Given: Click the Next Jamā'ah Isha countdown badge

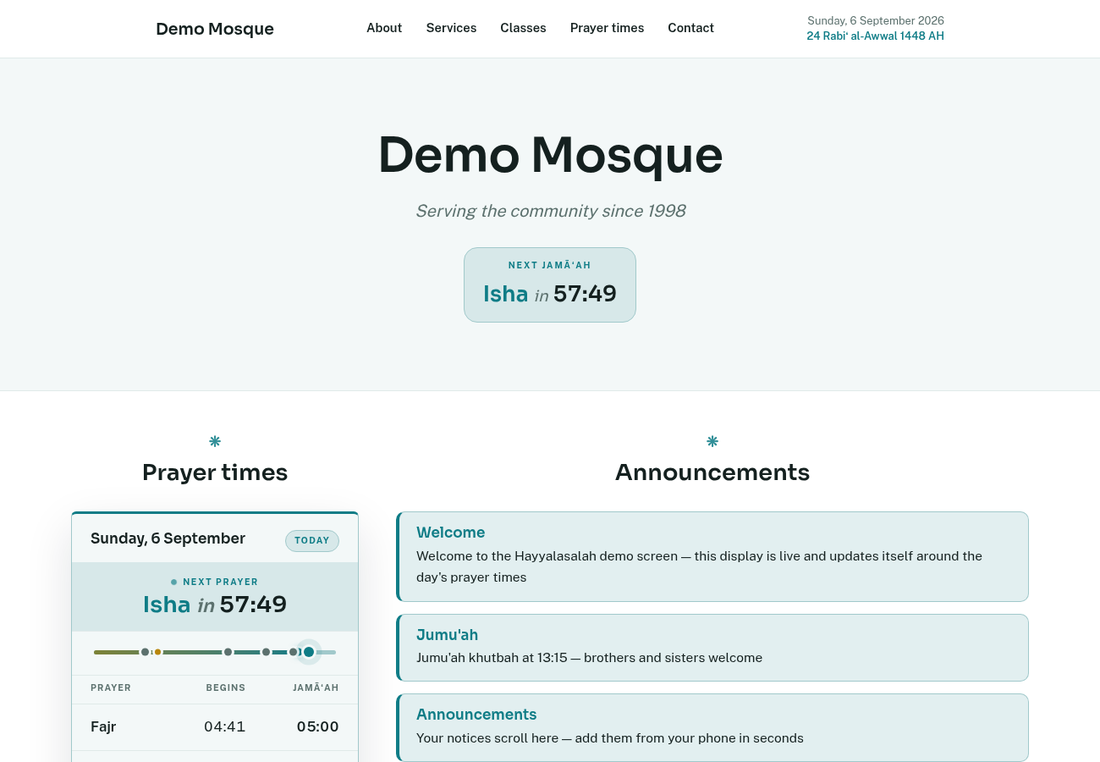Looking at the screenshot, I should coord(550,285).
